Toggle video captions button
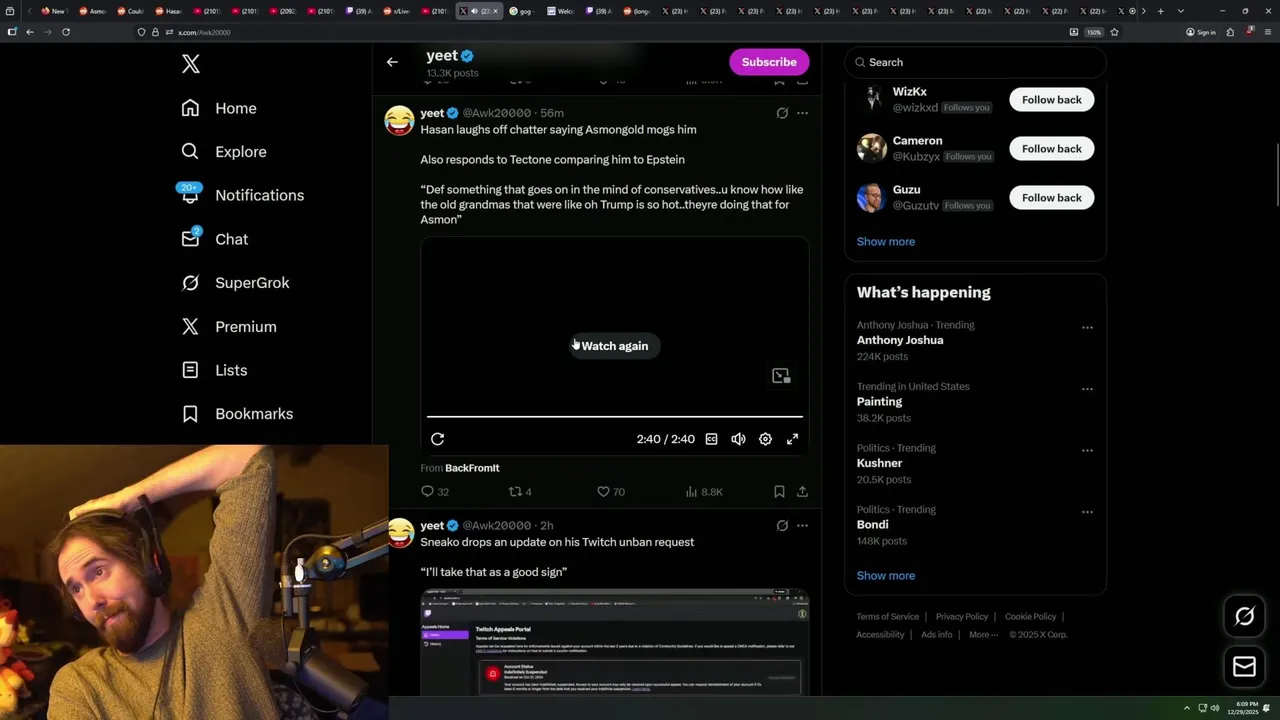The height and width of the screenshot is (720, 1280). click(x=711, y=439)
